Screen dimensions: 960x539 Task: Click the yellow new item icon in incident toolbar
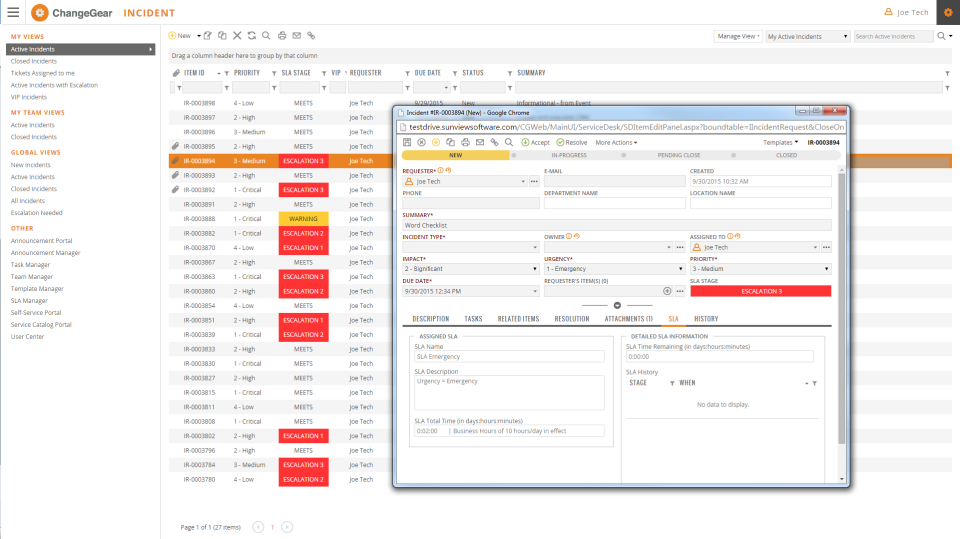[436, 142]
